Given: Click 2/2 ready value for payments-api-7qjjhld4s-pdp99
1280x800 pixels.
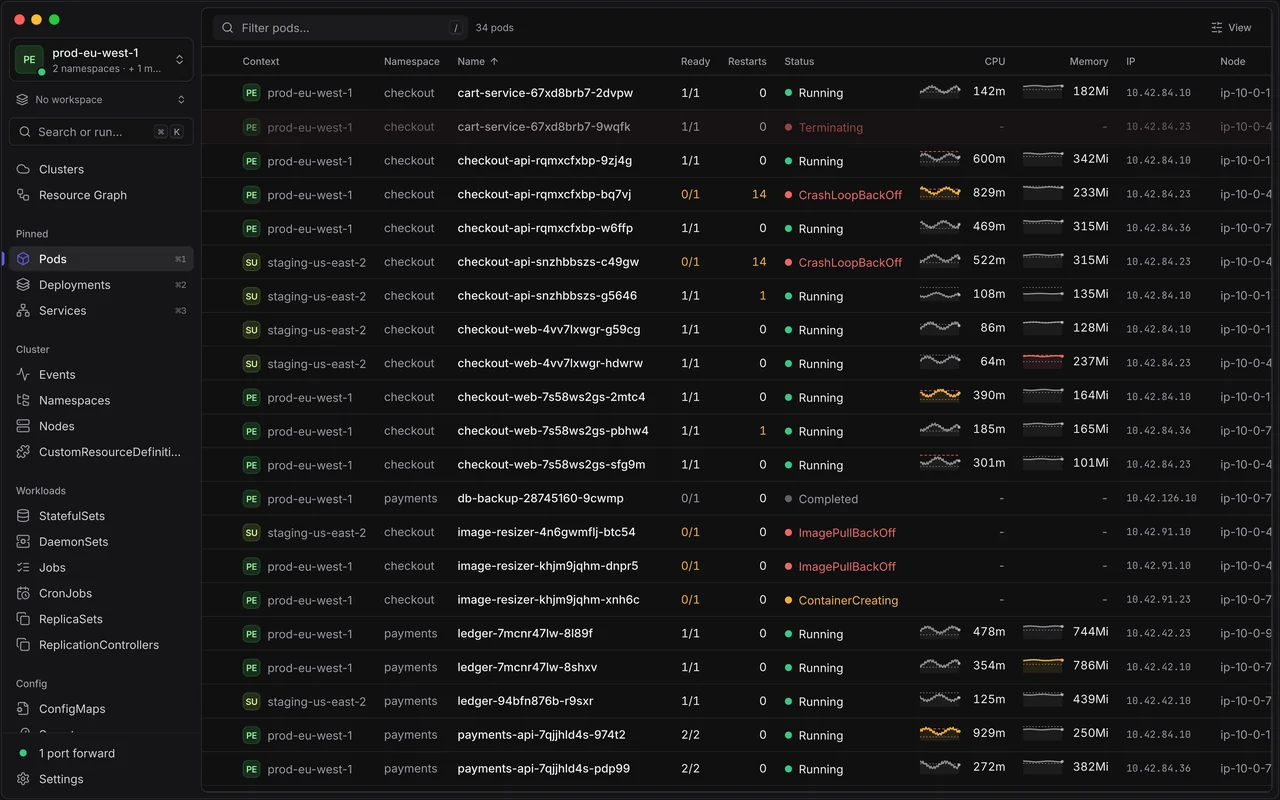Looking at the screenshot, I should pos(690,769).
